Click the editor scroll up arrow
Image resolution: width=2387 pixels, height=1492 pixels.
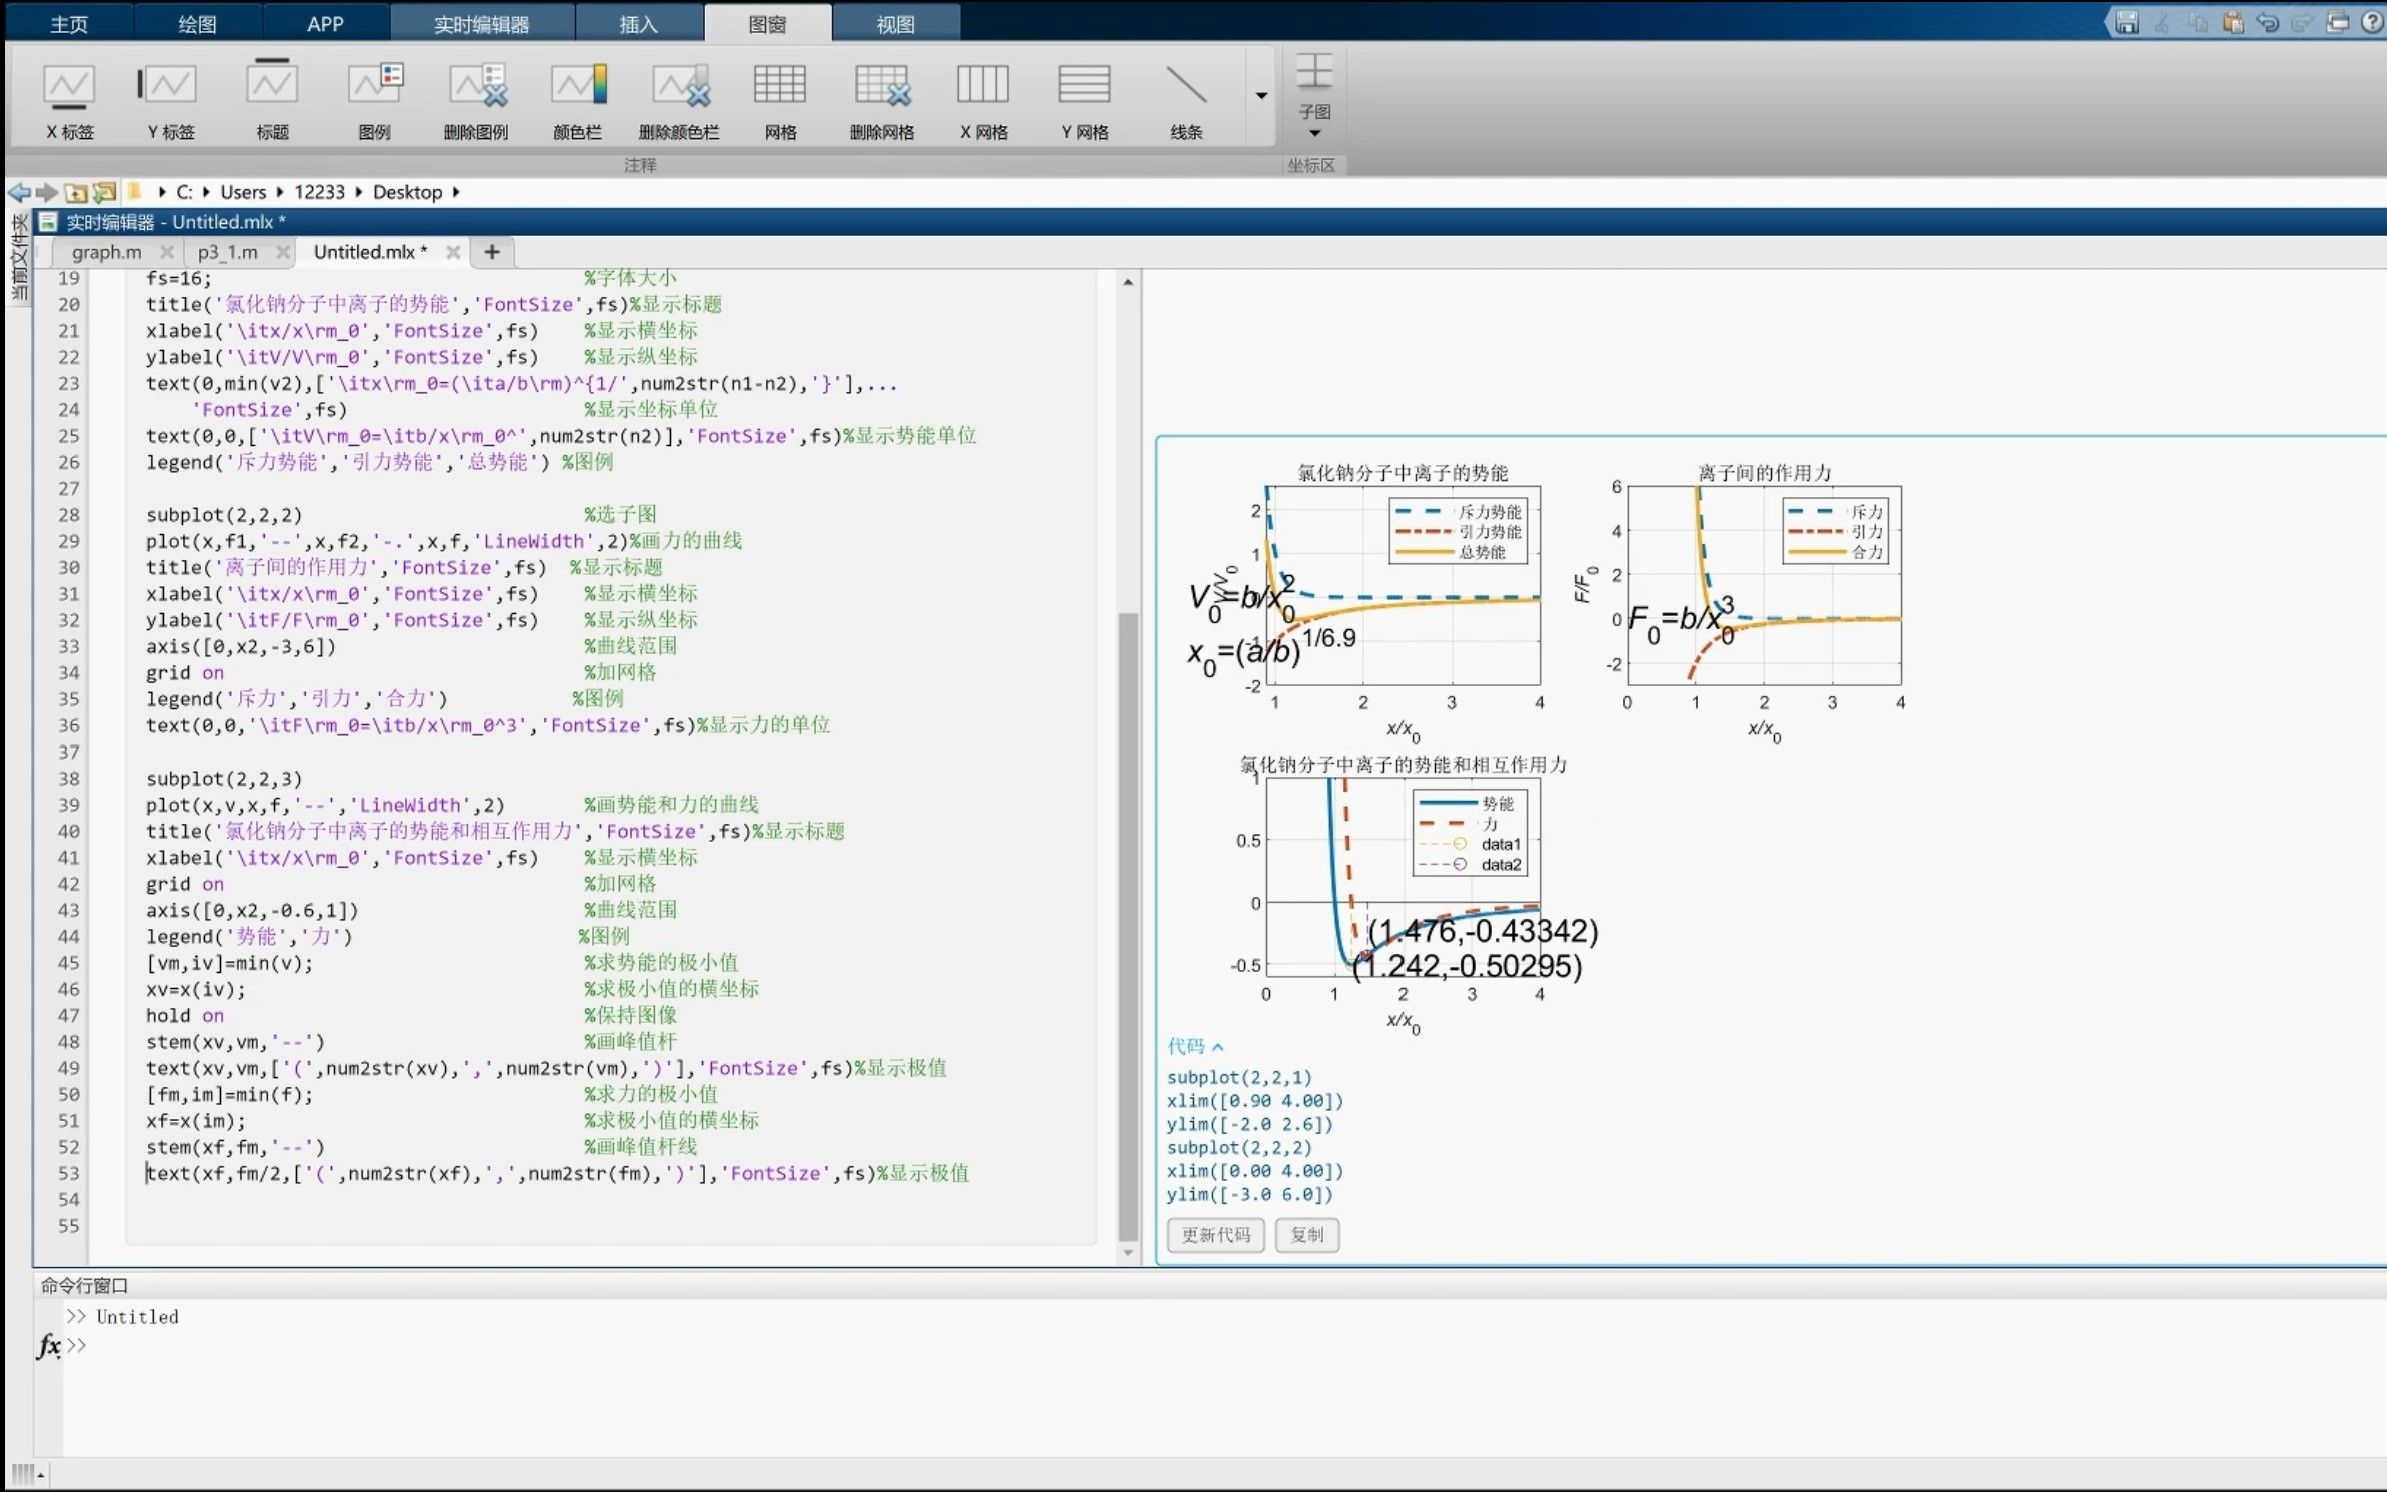pos(1128,283)
